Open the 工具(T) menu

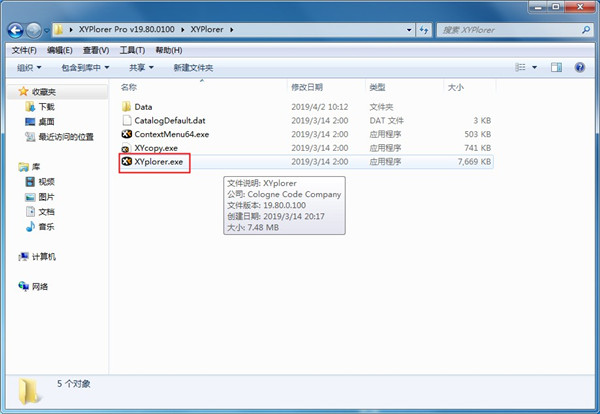(x=132, y=51)
